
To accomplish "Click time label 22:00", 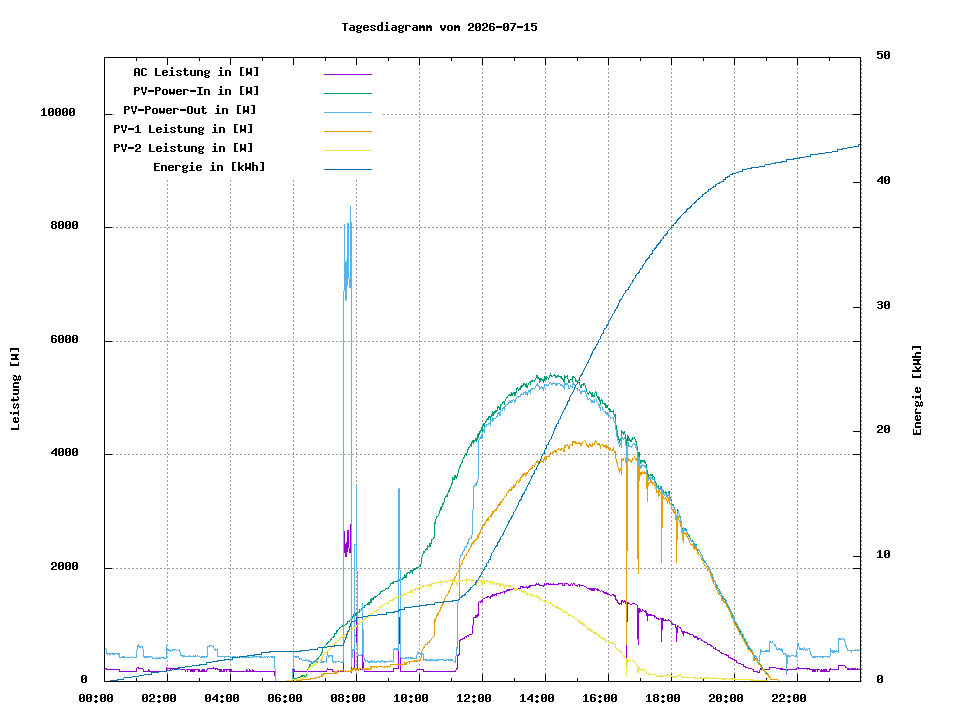I will point(789,698).
